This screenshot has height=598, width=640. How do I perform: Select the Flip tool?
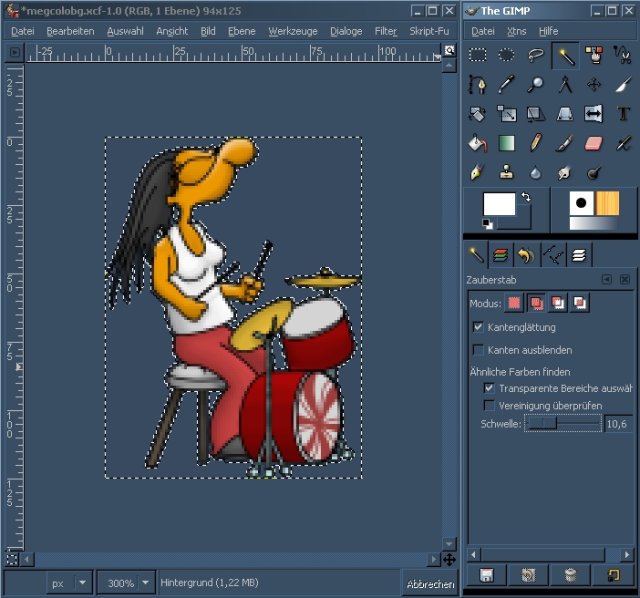coord(594,114)
